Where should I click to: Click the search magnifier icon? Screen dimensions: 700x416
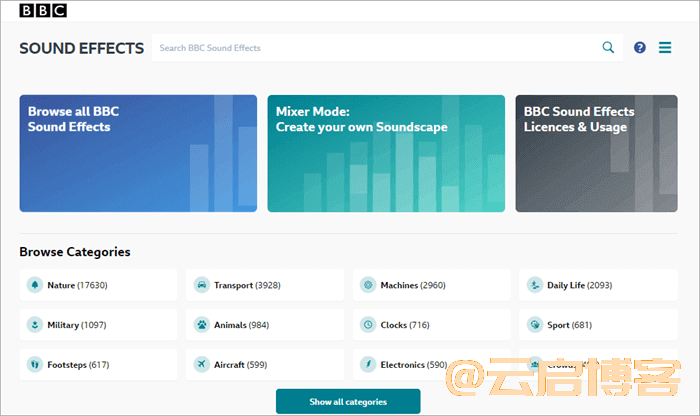(608, 47)
